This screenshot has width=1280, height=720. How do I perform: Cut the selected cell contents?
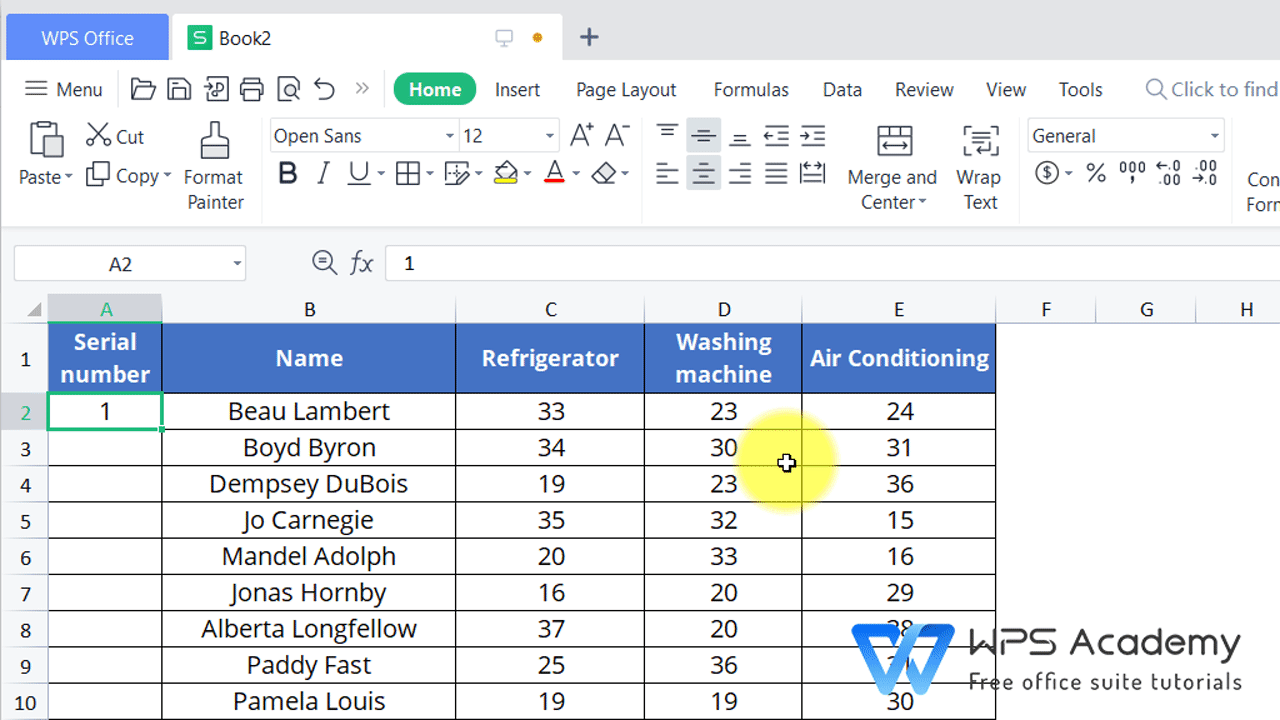115,136
